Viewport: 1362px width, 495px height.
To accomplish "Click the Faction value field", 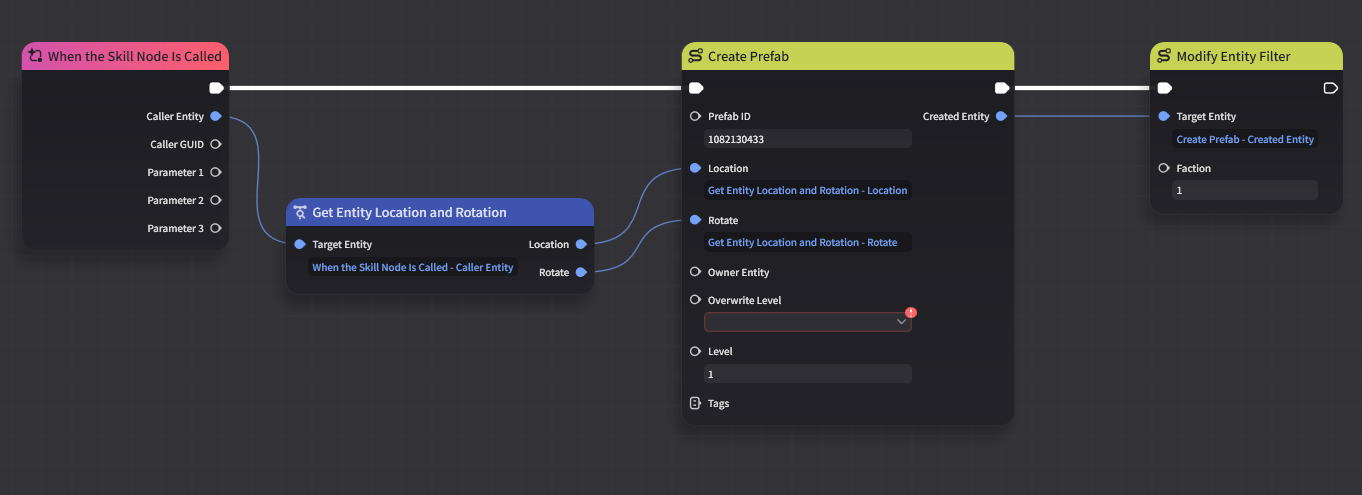I will tap(1245, 190).
